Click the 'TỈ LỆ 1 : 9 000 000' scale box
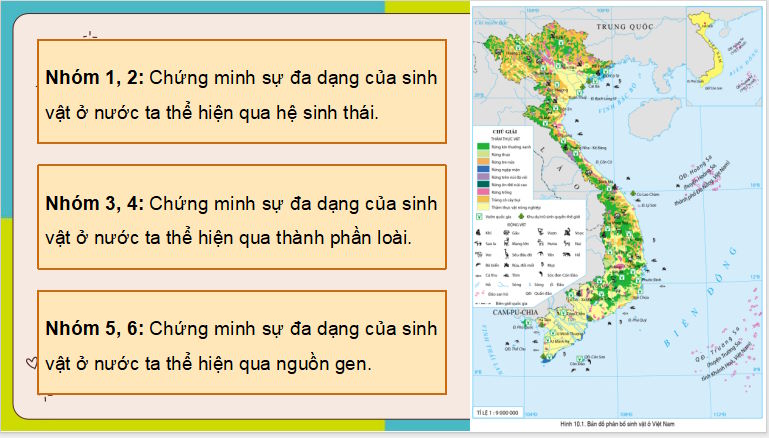Image resolution: width=769 pixels, height=438 pixels. click(498, 412)
